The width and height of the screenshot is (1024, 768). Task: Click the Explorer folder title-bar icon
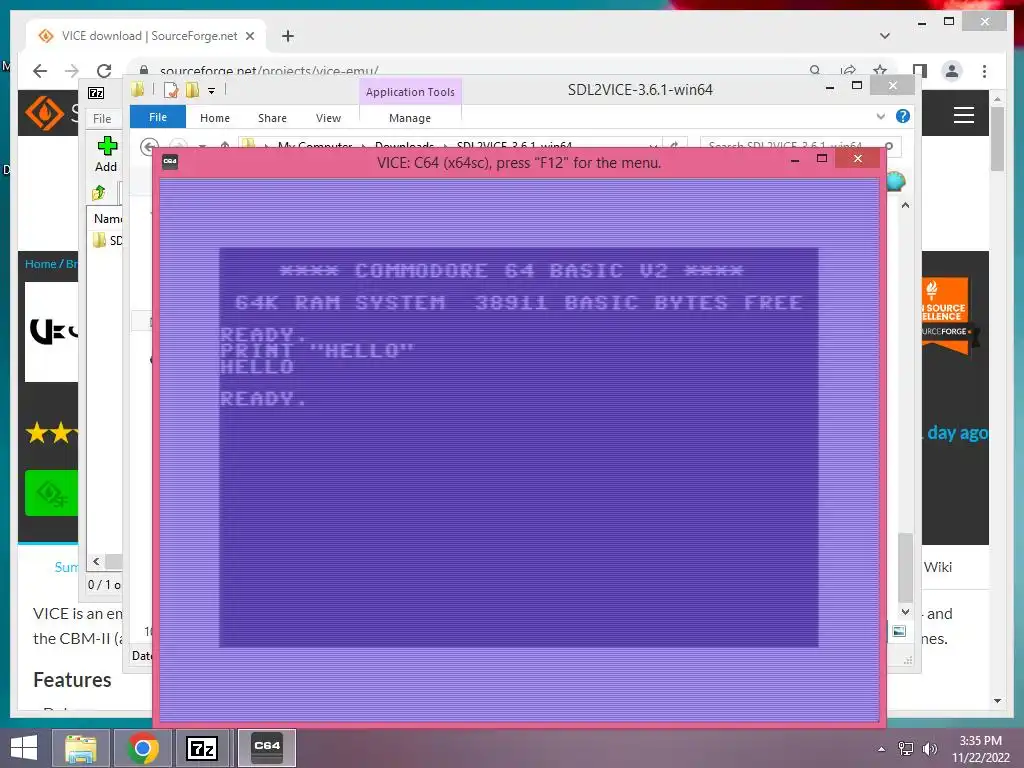(x=137, y=89)
